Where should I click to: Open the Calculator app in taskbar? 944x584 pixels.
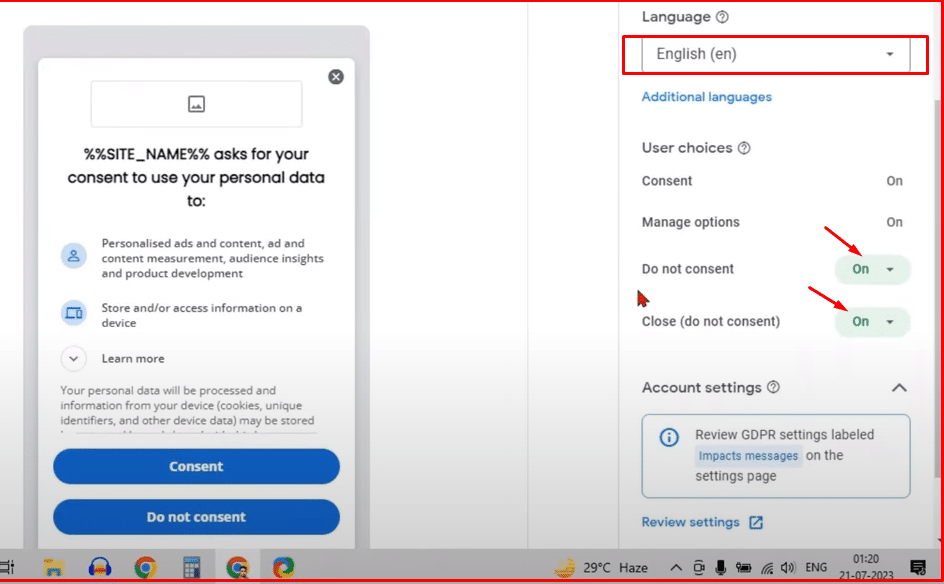point(191,567)
